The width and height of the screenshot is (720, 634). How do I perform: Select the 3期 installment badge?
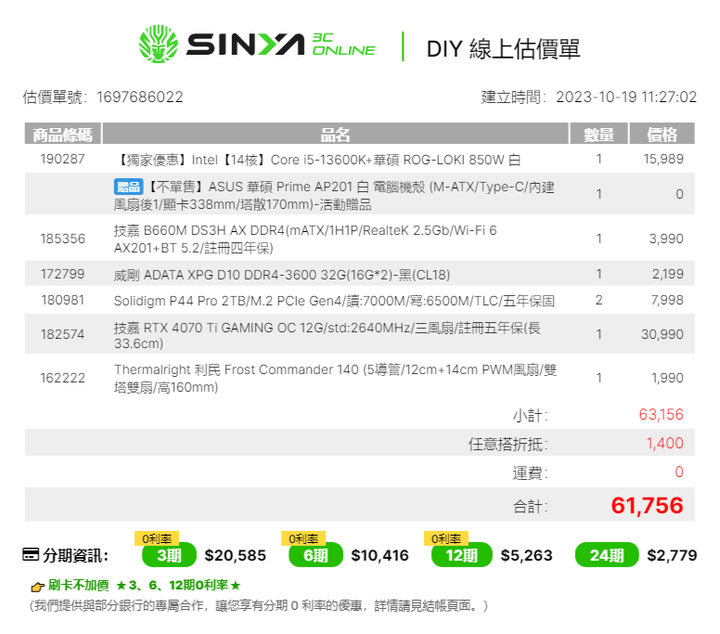tap(169, 555)
